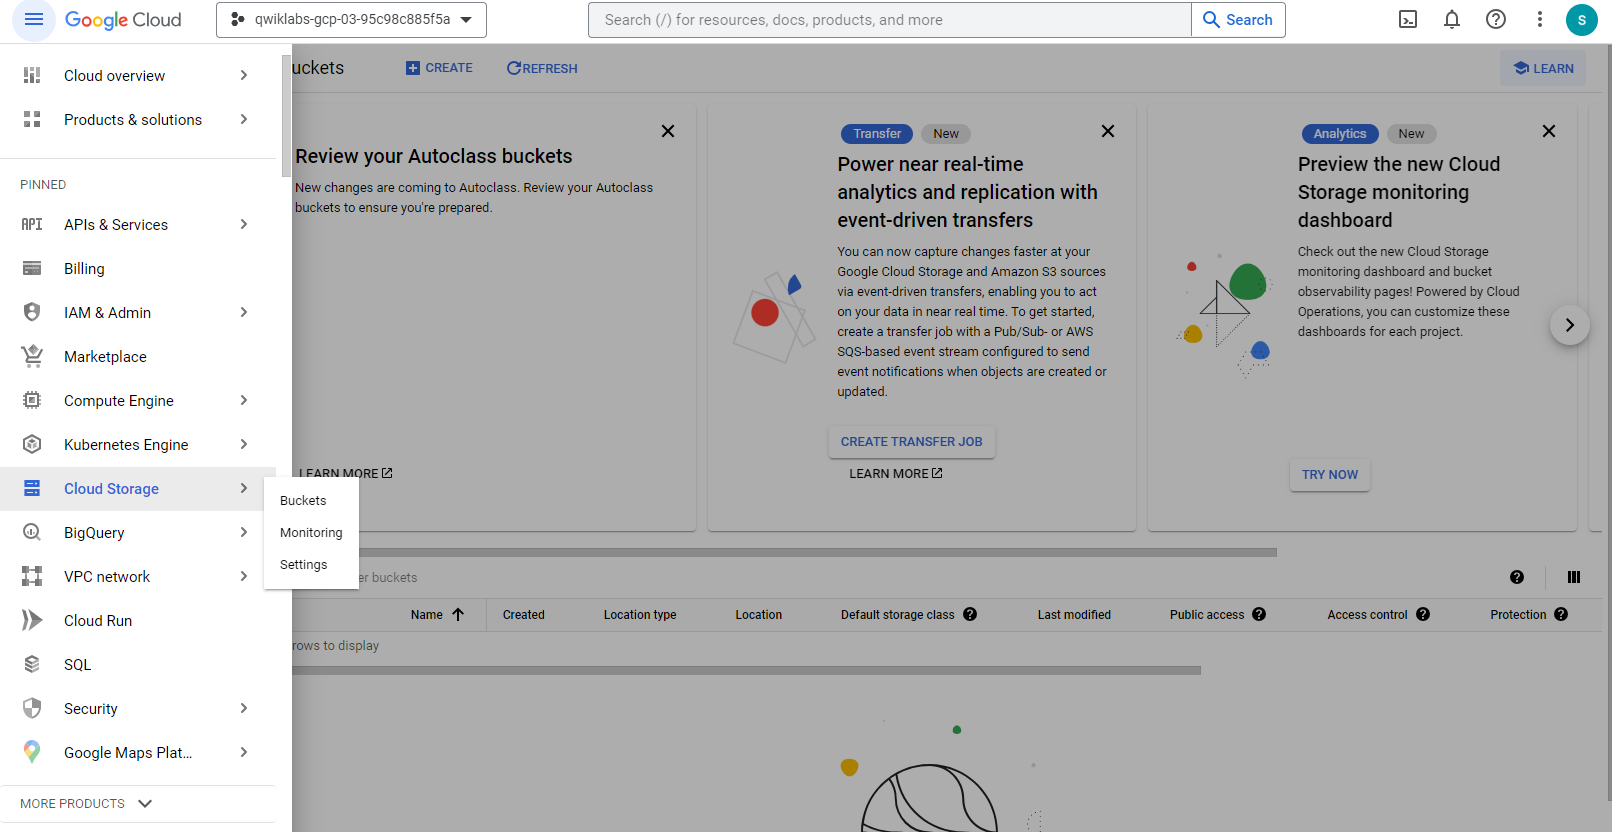Click the LEARN button
Viewport: 1612px width, 832px height.
[1543, 68]
